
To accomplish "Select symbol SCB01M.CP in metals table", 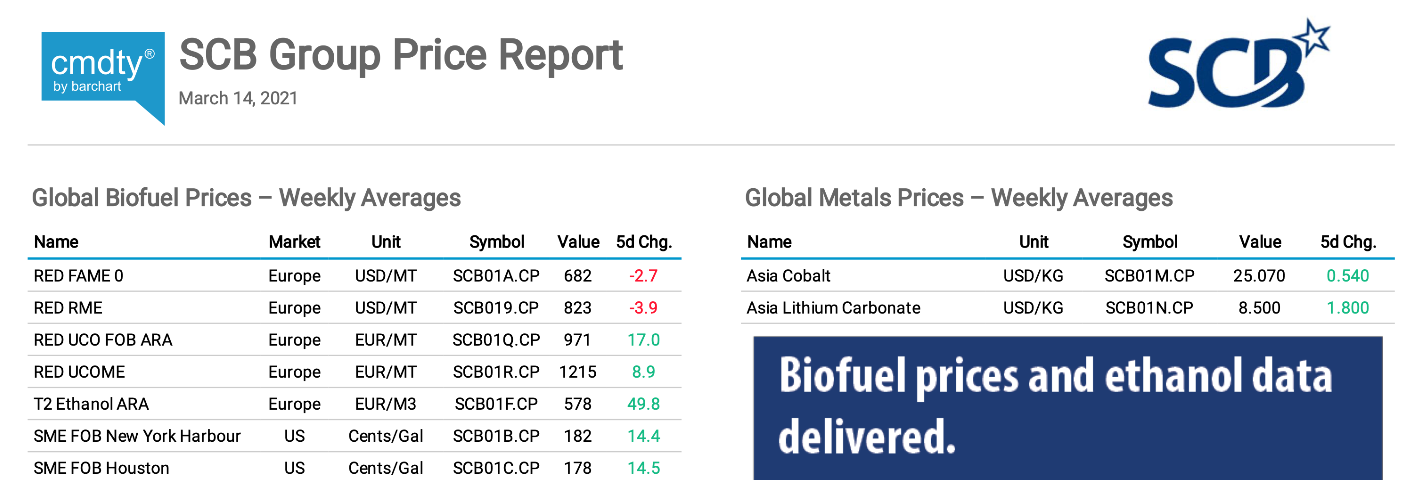I will 1150,276.
